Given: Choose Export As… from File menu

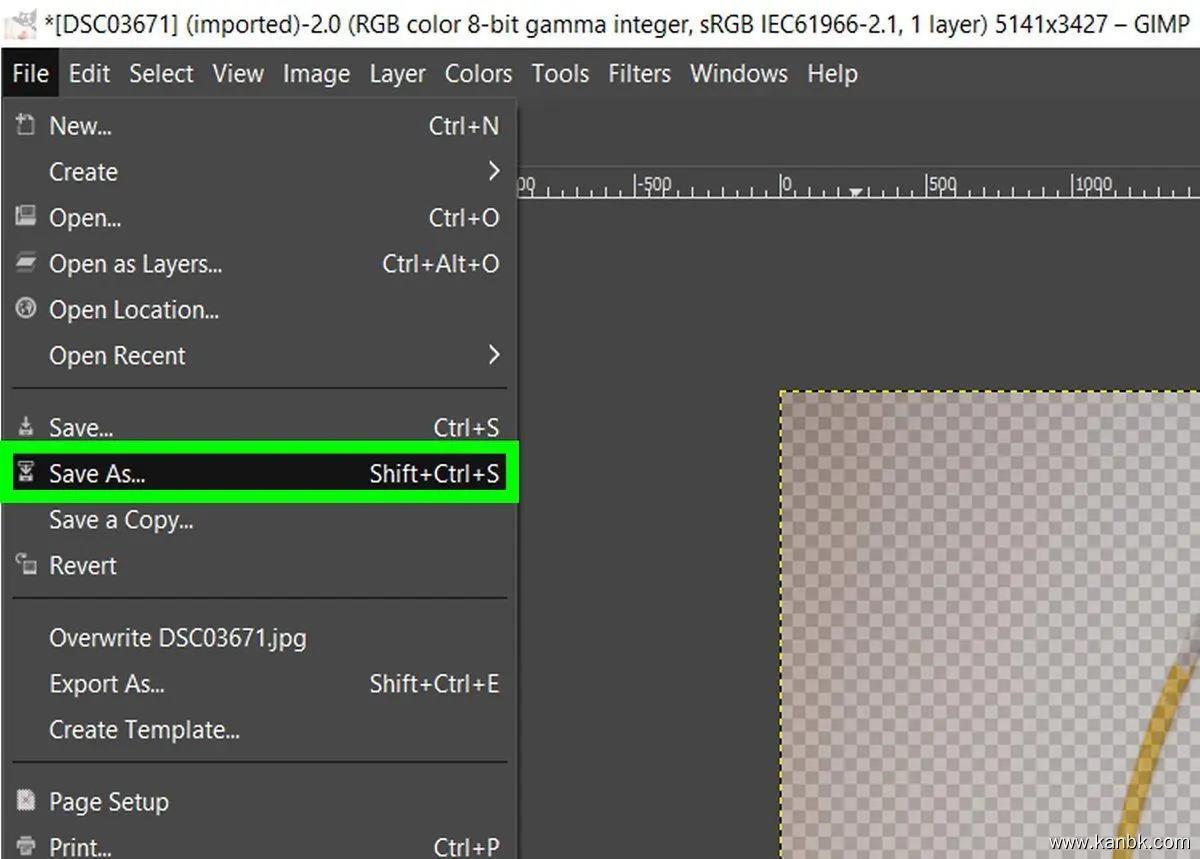Looking at the screenshot, I should (x=107, y=684).
